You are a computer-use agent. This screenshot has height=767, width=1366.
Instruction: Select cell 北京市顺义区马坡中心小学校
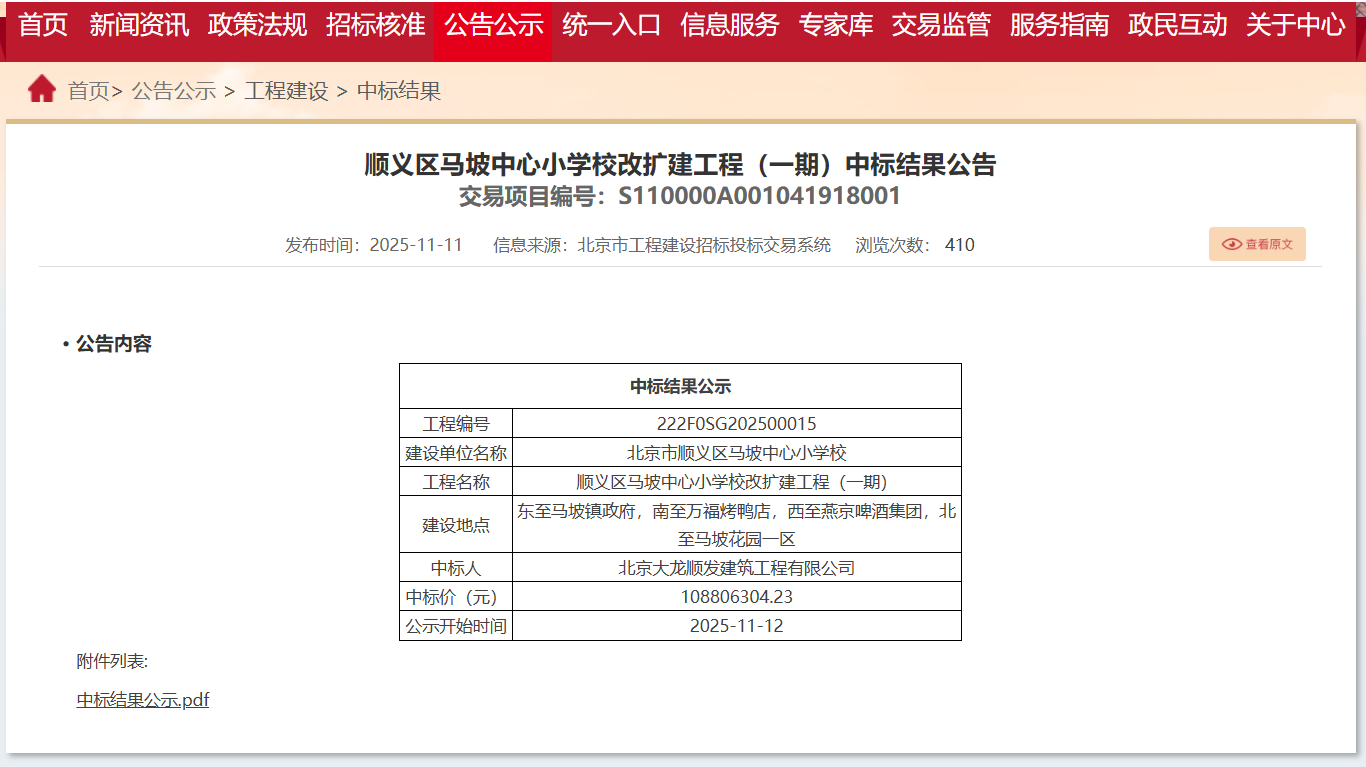736,453
